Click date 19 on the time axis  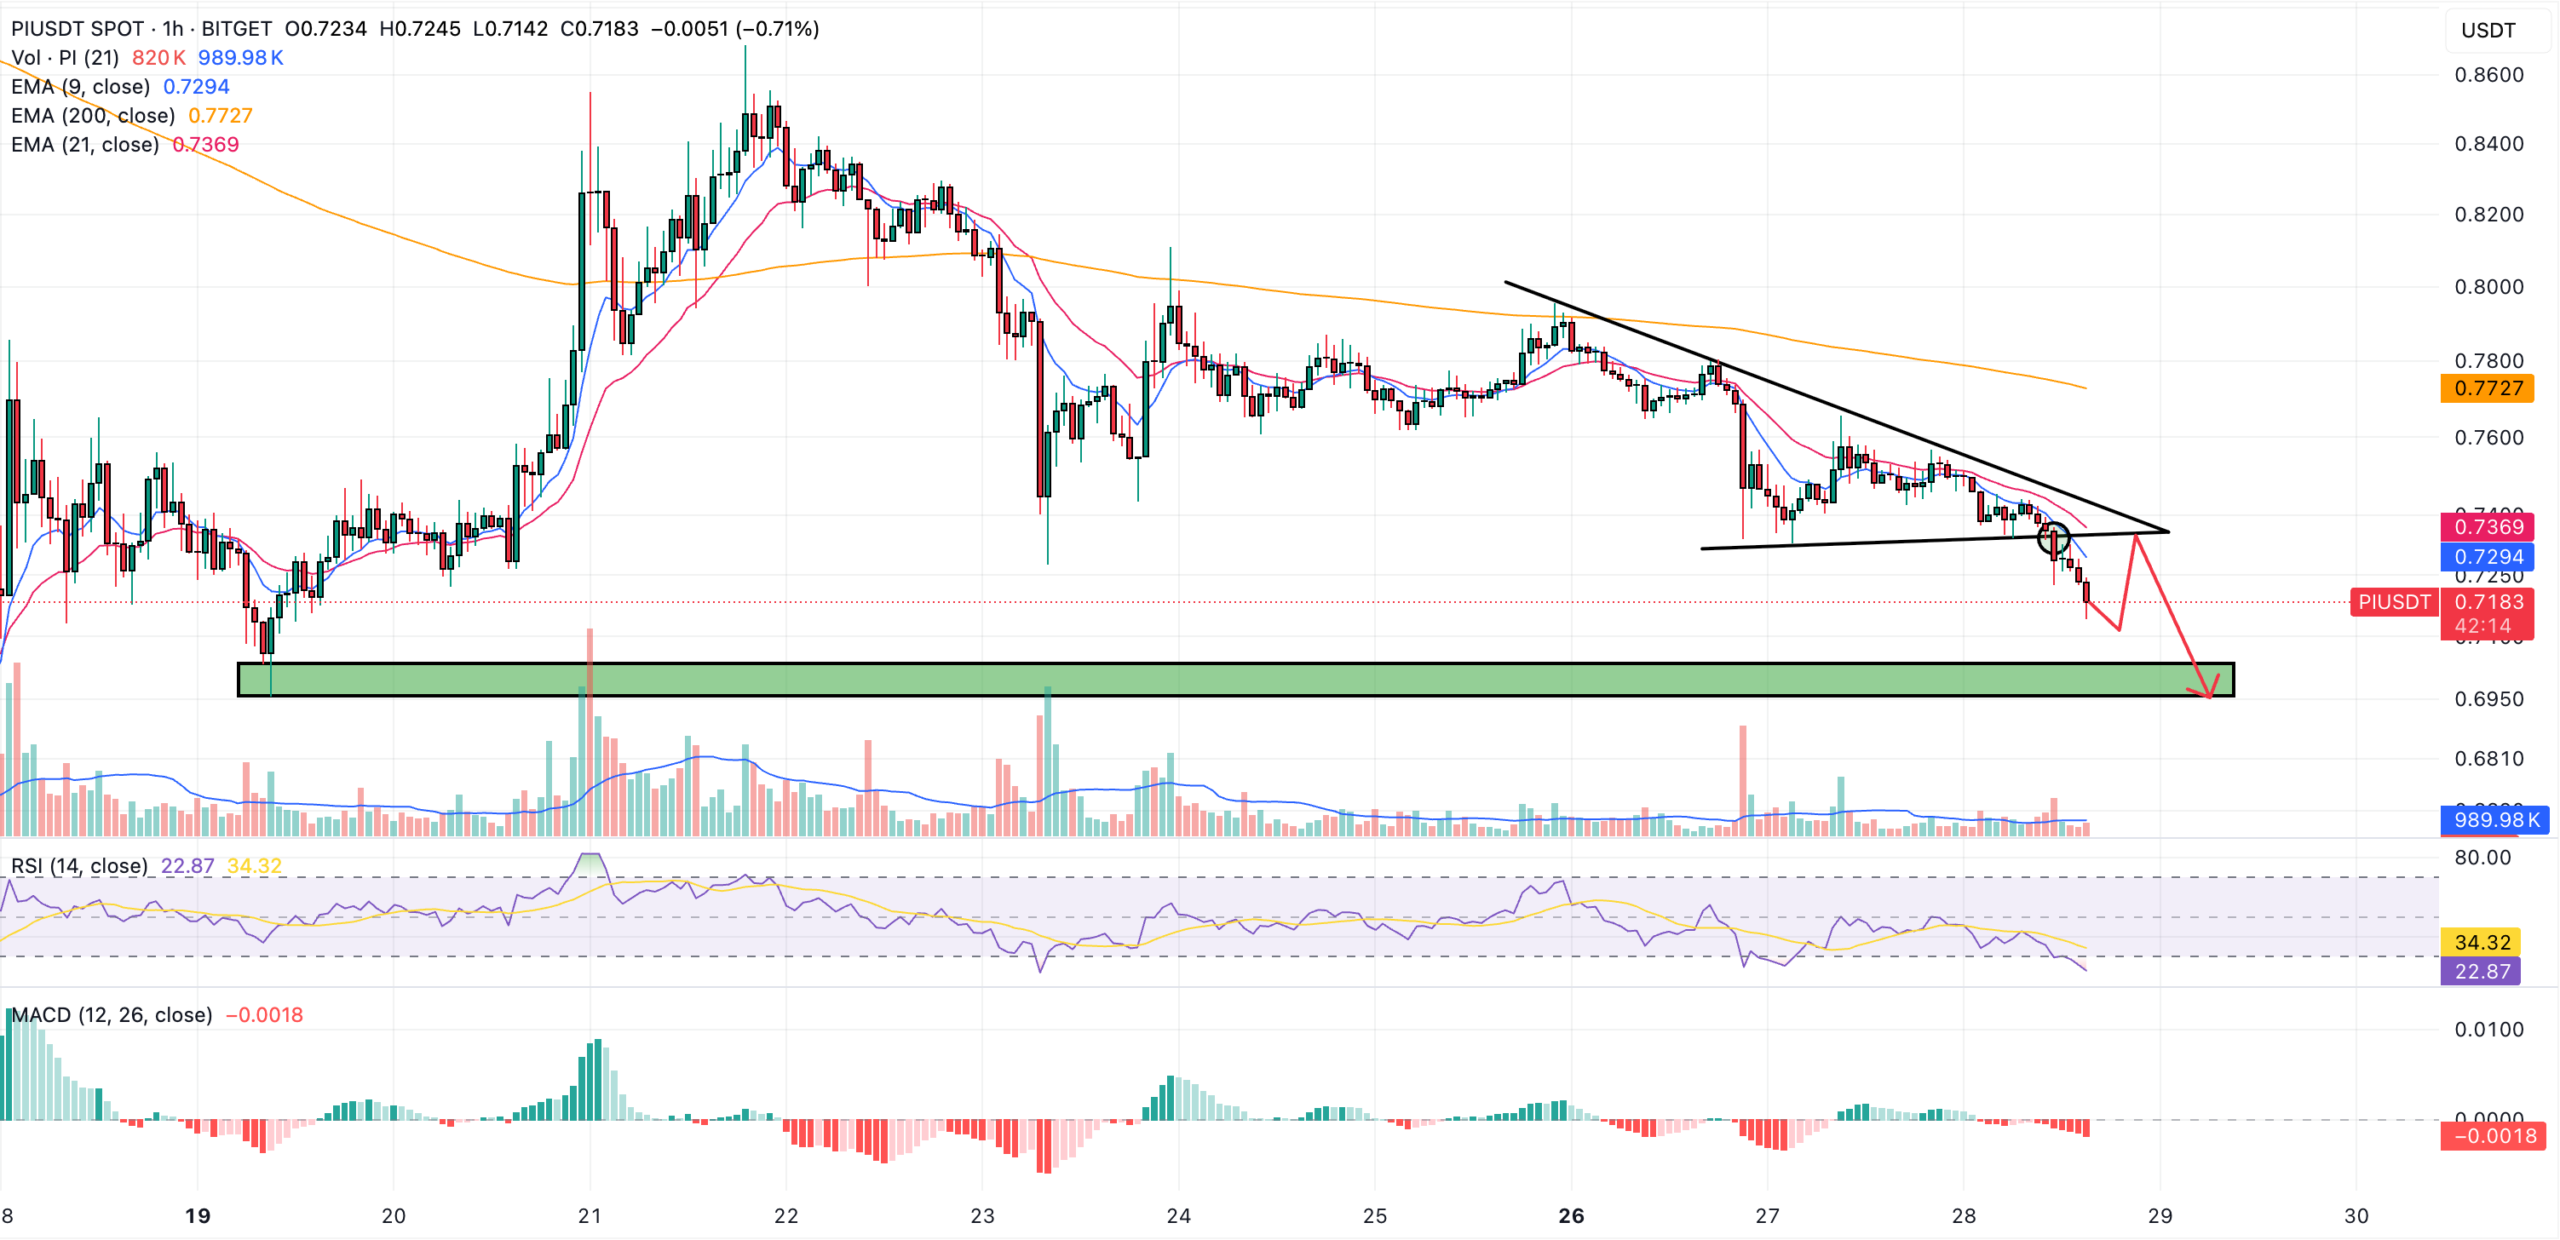point(198,1216)
